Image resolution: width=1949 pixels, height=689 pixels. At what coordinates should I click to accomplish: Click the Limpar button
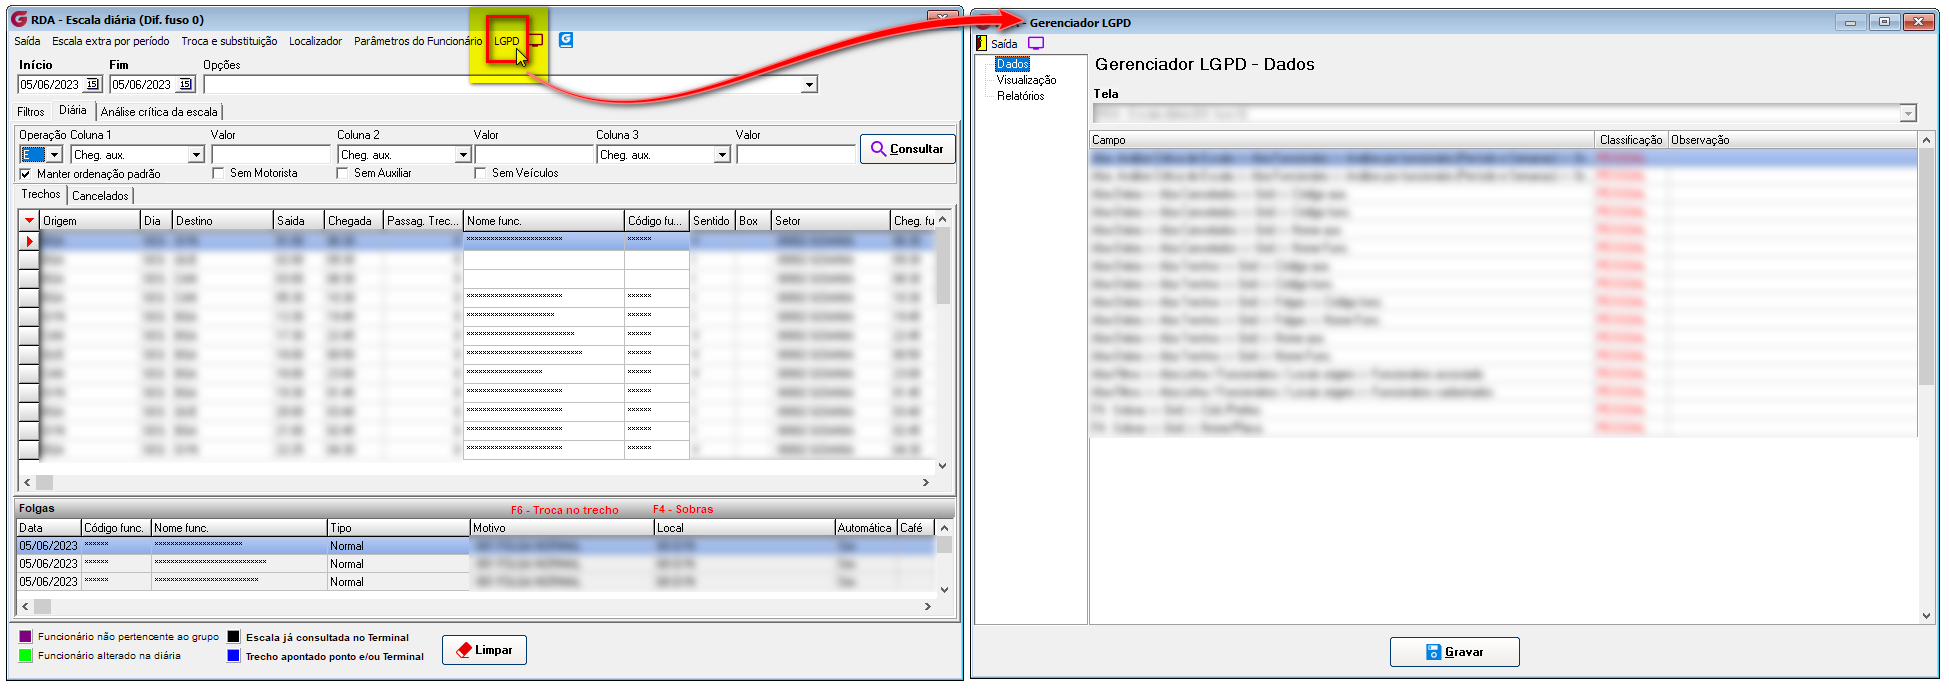click(x=485, y=650)
